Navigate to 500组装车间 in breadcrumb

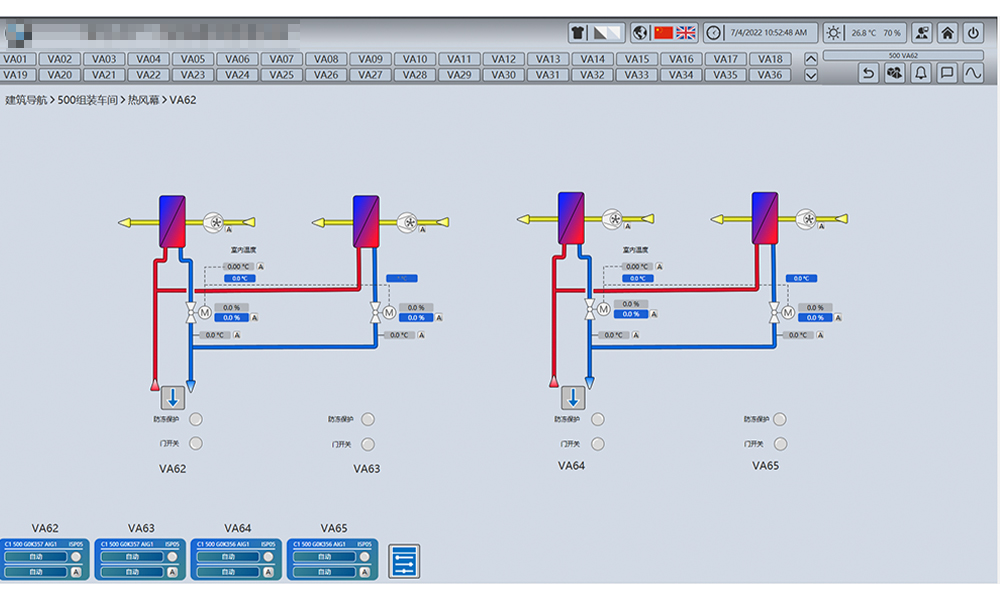click(89, 100)
